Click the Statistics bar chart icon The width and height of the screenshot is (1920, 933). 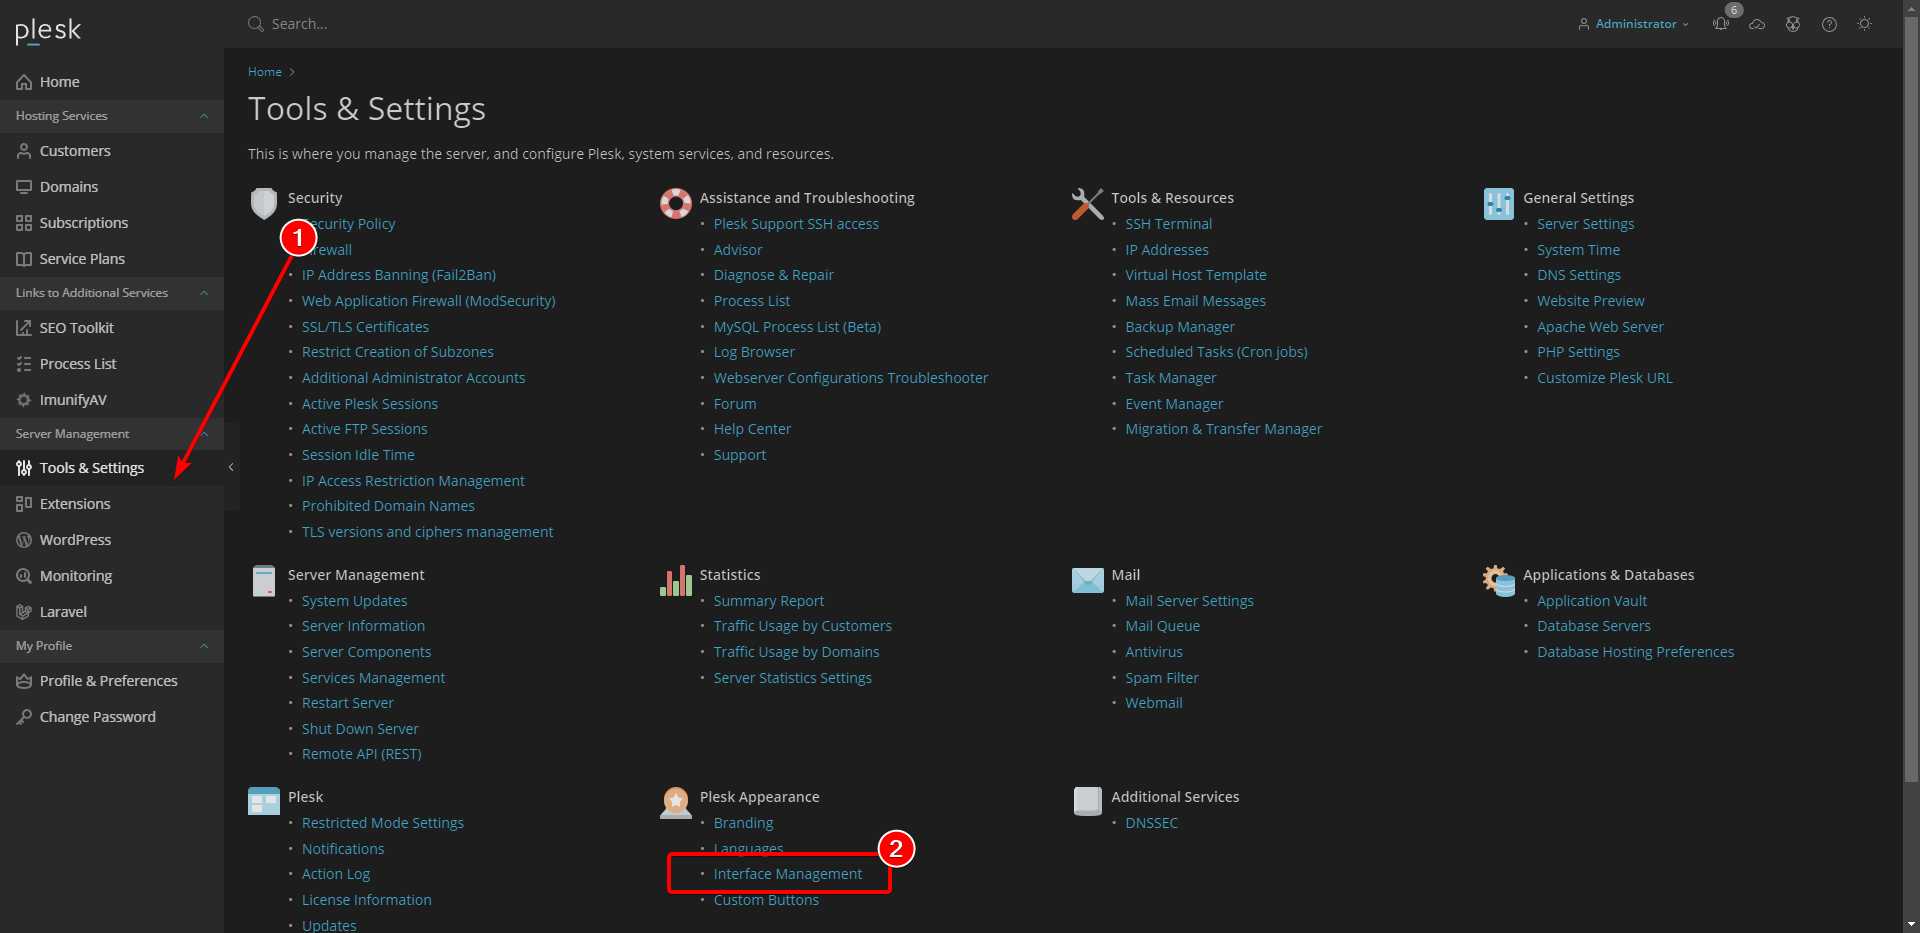click(x=676, y=580)
